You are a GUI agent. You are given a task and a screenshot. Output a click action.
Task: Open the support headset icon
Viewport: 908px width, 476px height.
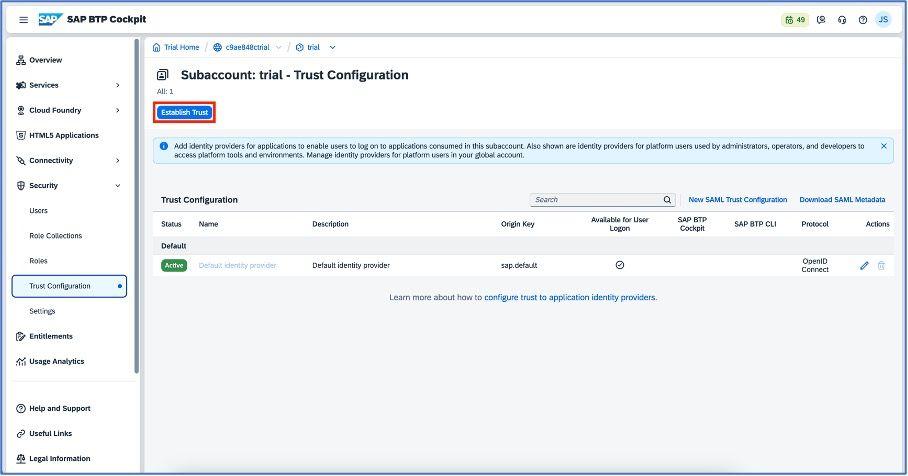coord(842,20)
